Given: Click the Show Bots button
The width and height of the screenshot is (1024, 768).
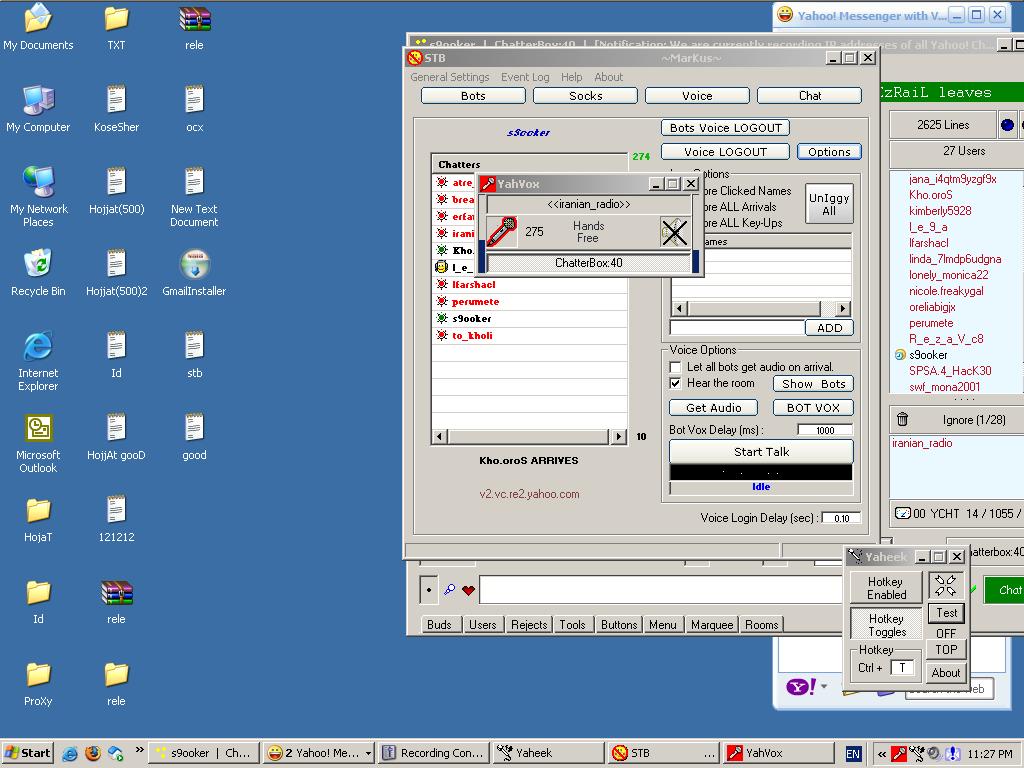Looking at the screenshot, I should tap(814, 384).
